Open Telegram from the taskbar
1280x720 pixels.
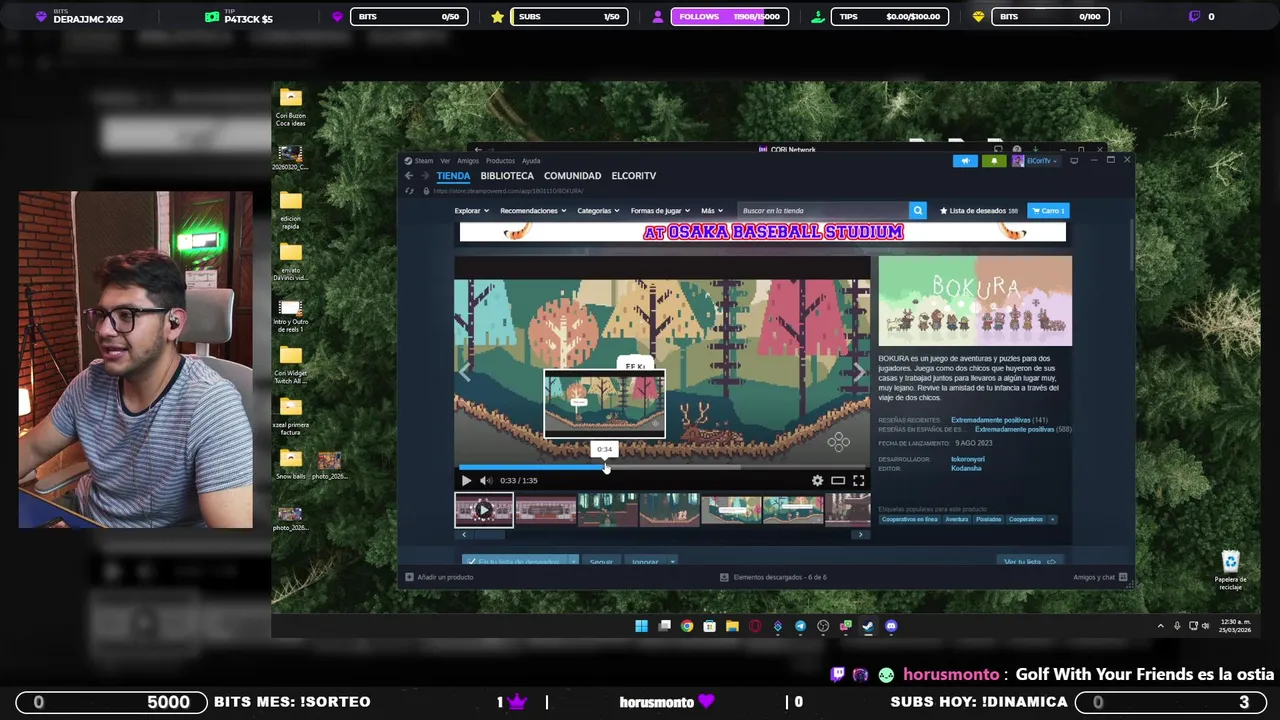(x=800, y=626)
